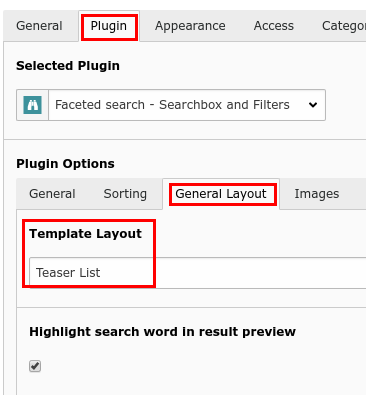
Task: Show the General Layout tab
Action: coord(221,194)
